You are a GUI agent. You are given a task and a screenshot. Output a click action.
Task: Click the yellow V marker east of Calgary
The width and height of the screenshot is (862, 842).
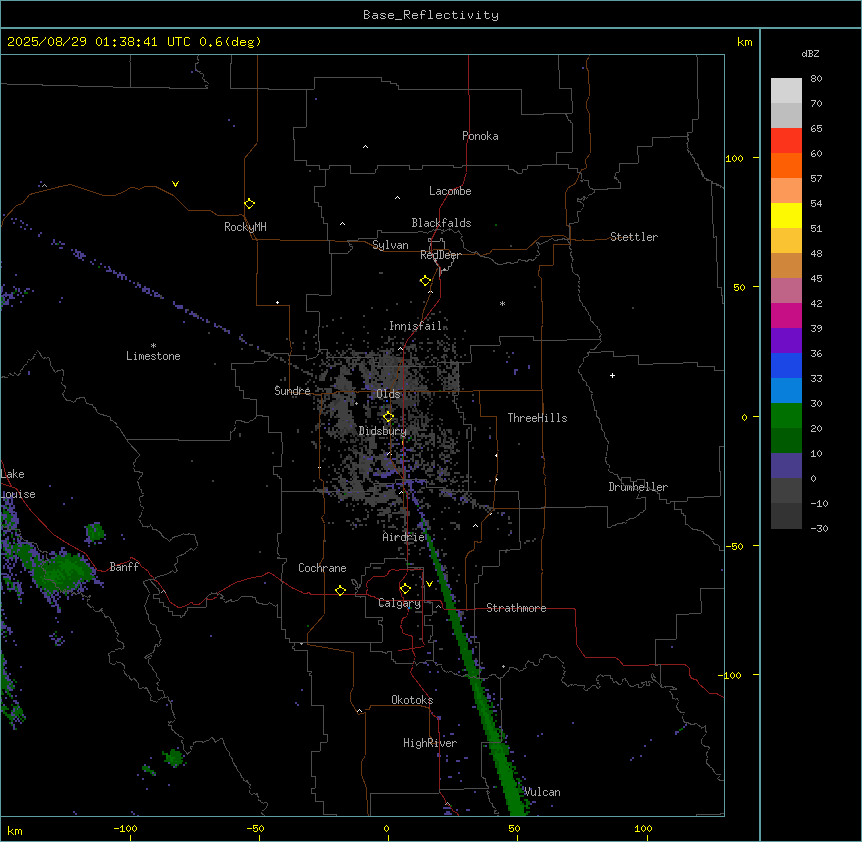pos(429,584)
